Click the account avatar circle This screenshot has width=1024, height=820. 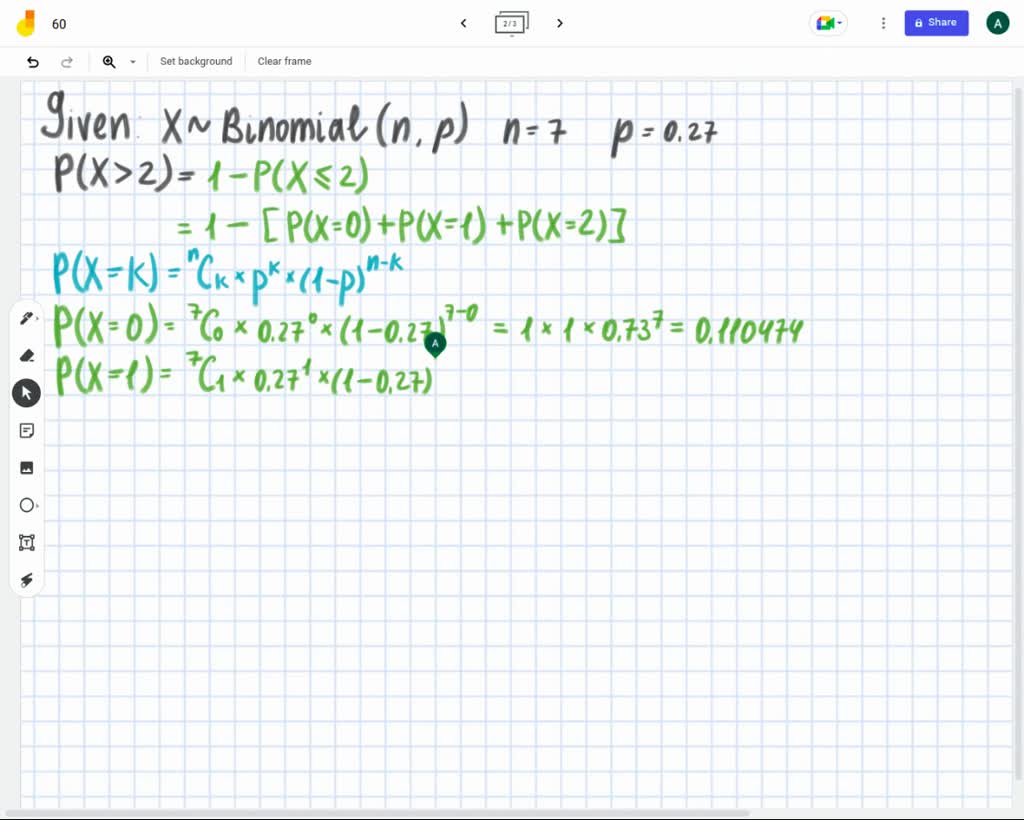point(997,22)
